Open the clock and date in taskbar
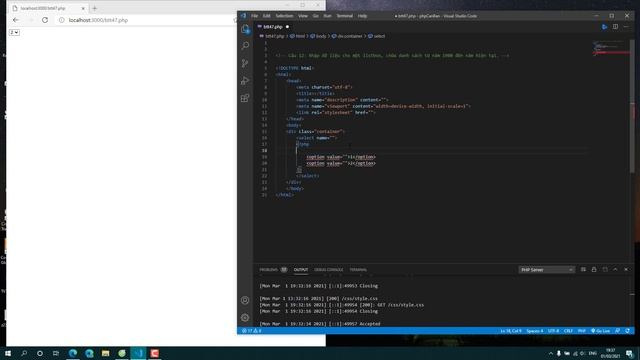Image resolution: width=640 pixels, height=360 pixels. (611, 353)
